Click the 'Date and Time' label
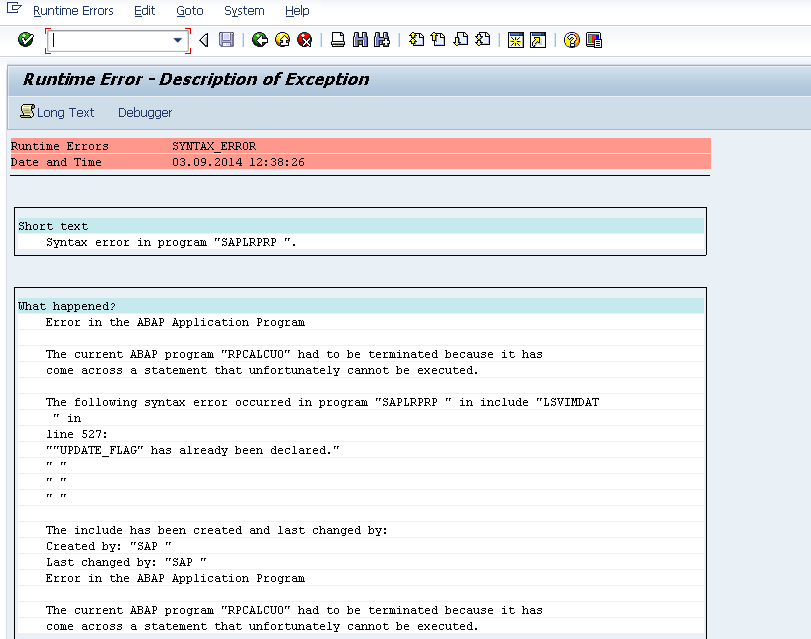Viewport: 811px width, 639px height. (x=56, y=162)
